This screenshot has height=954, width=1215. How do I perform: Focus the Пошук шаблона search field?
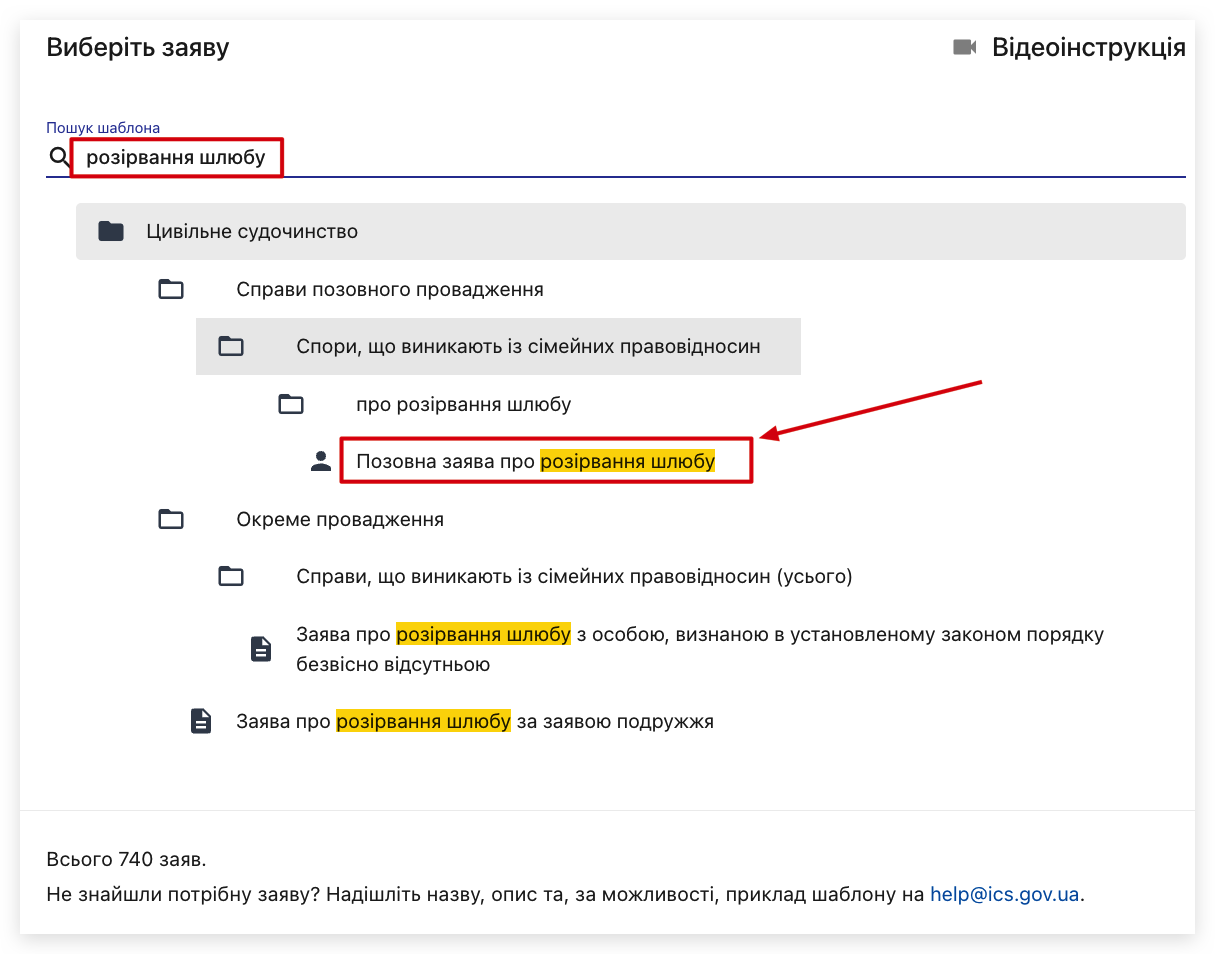tap(600, 158)
